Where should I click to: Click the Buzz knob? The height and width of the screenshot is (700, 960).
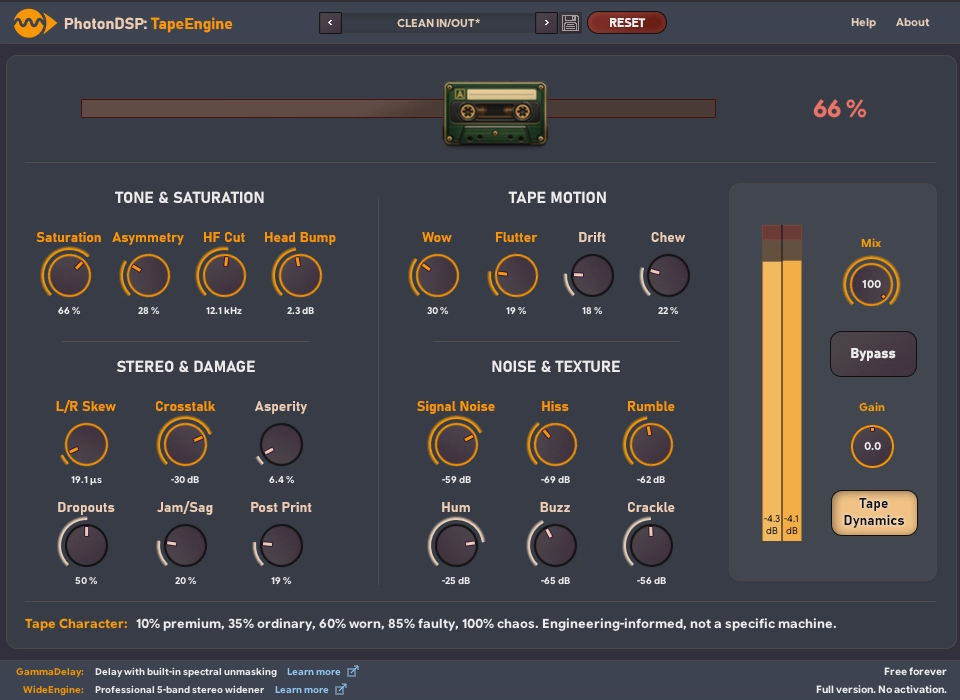pyautogui.click(x=555, y=546)
